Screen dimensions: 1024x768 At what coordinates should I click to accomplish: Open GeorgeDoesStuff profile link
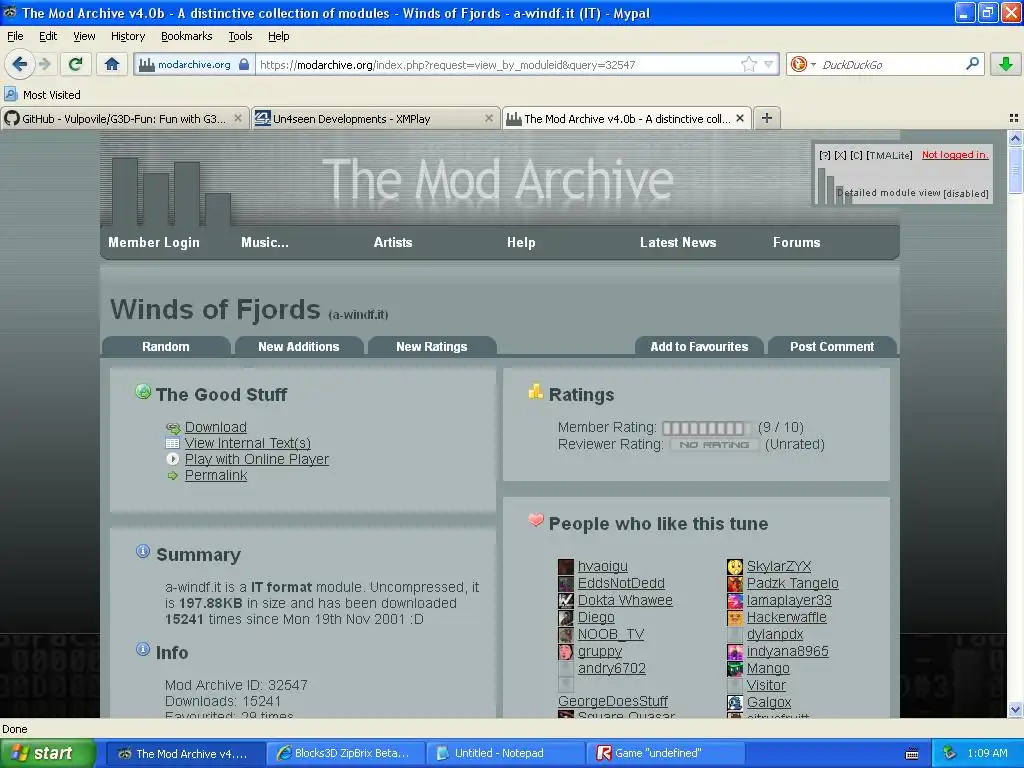coord(613,701)
